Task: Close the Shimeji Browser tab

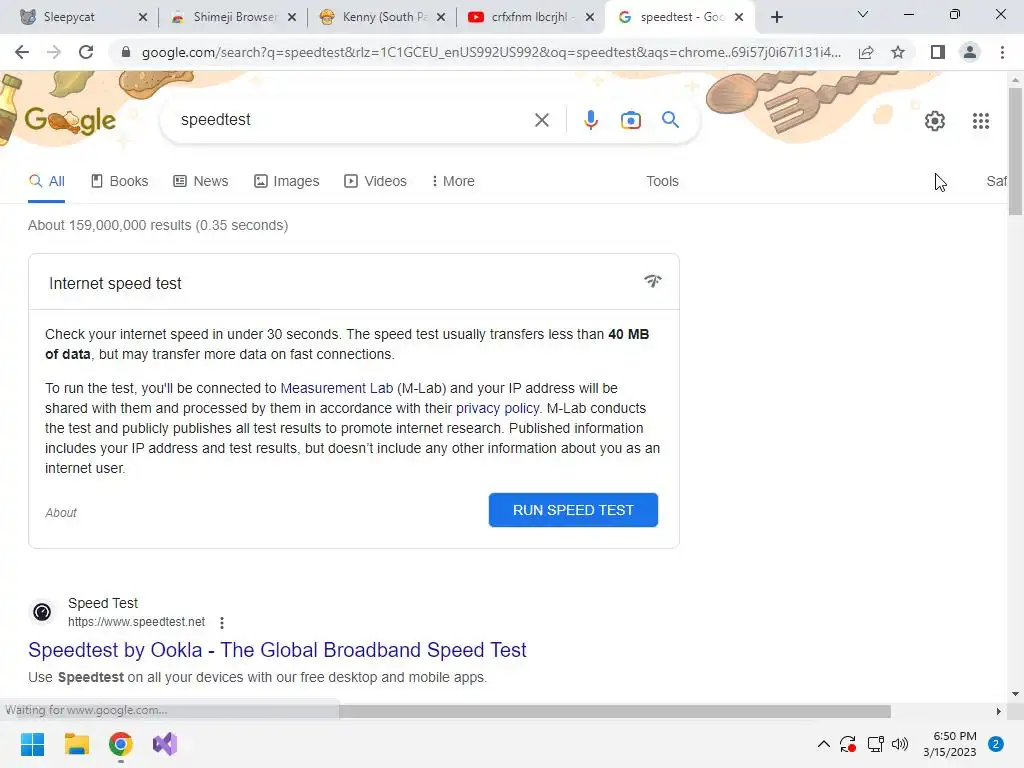Action: click(x=292, y=17)
